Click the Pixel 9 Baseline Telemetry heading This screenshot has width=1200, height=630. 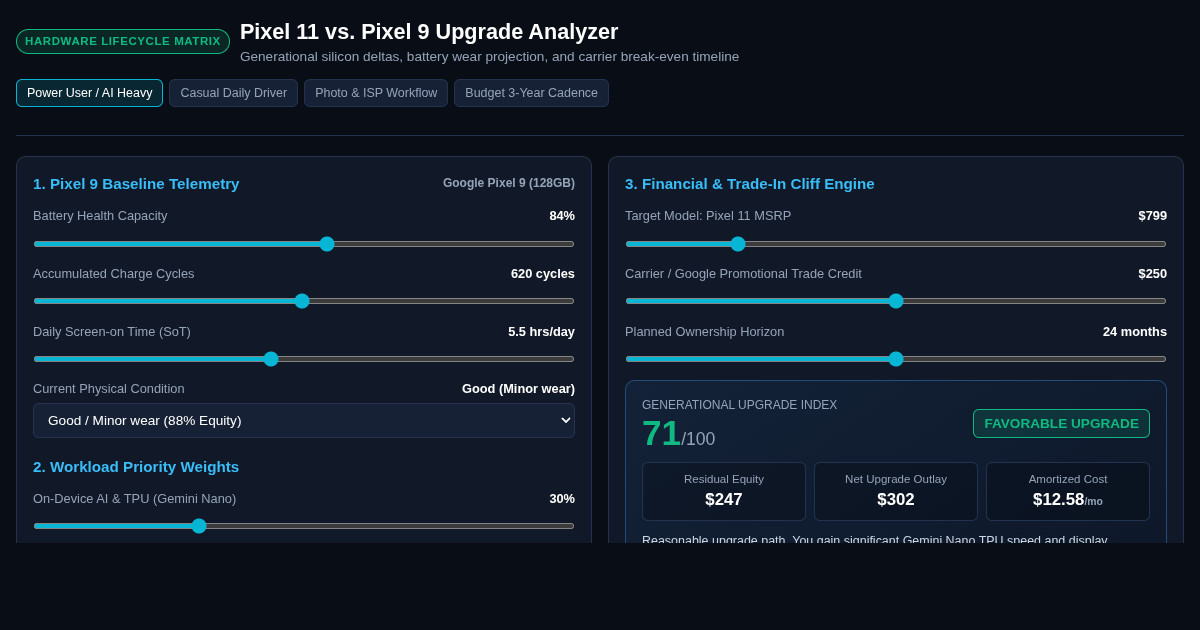136,184
